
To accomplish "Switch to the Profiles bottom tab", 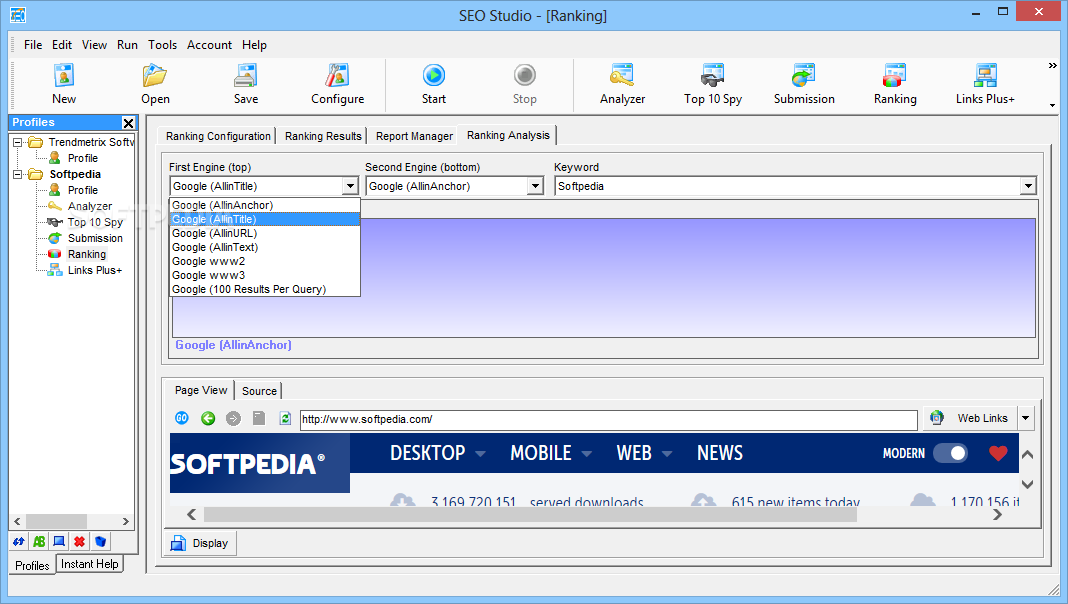I will [32, 565].
